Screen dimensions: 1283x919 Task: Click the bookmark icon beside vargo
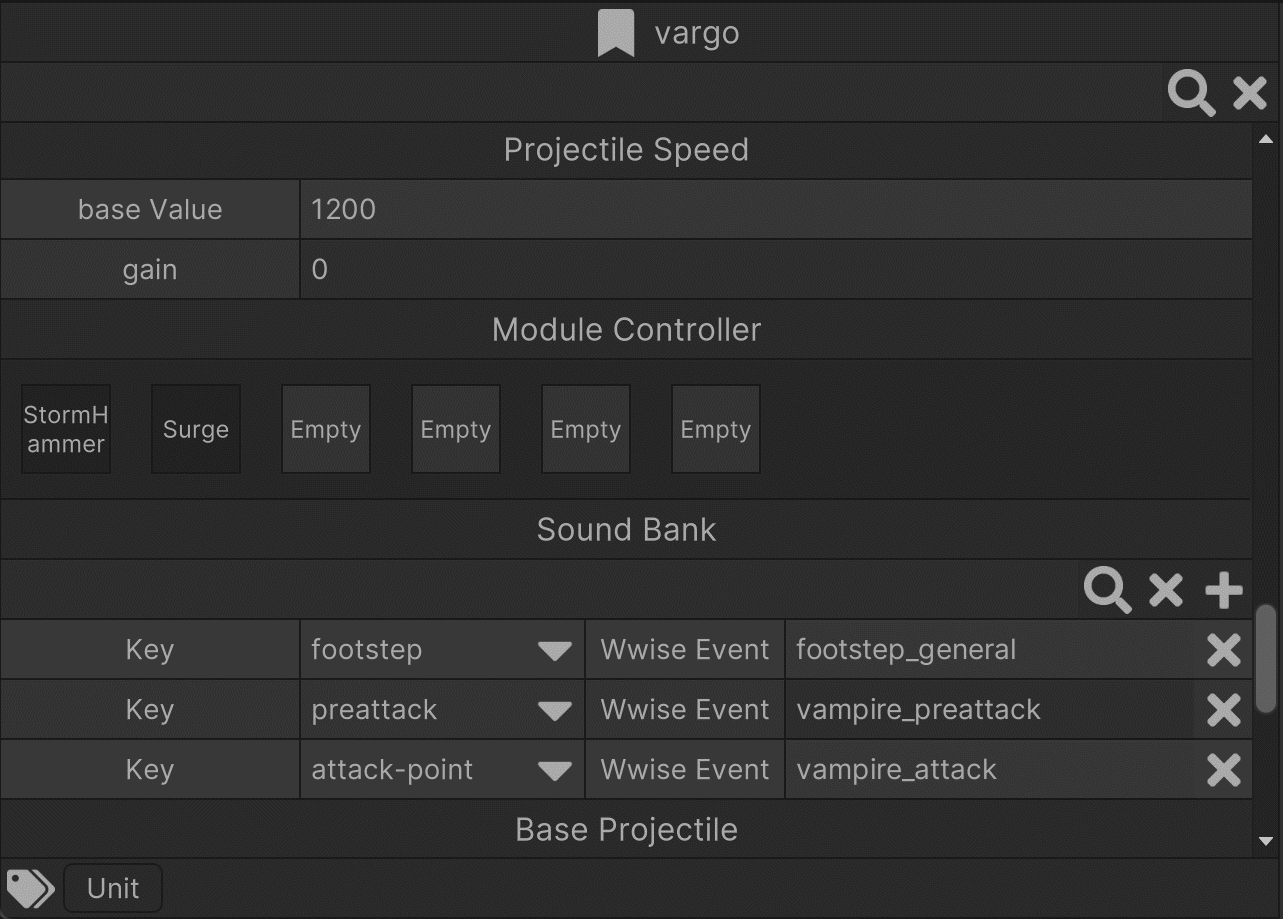click(x=616, y=33)
